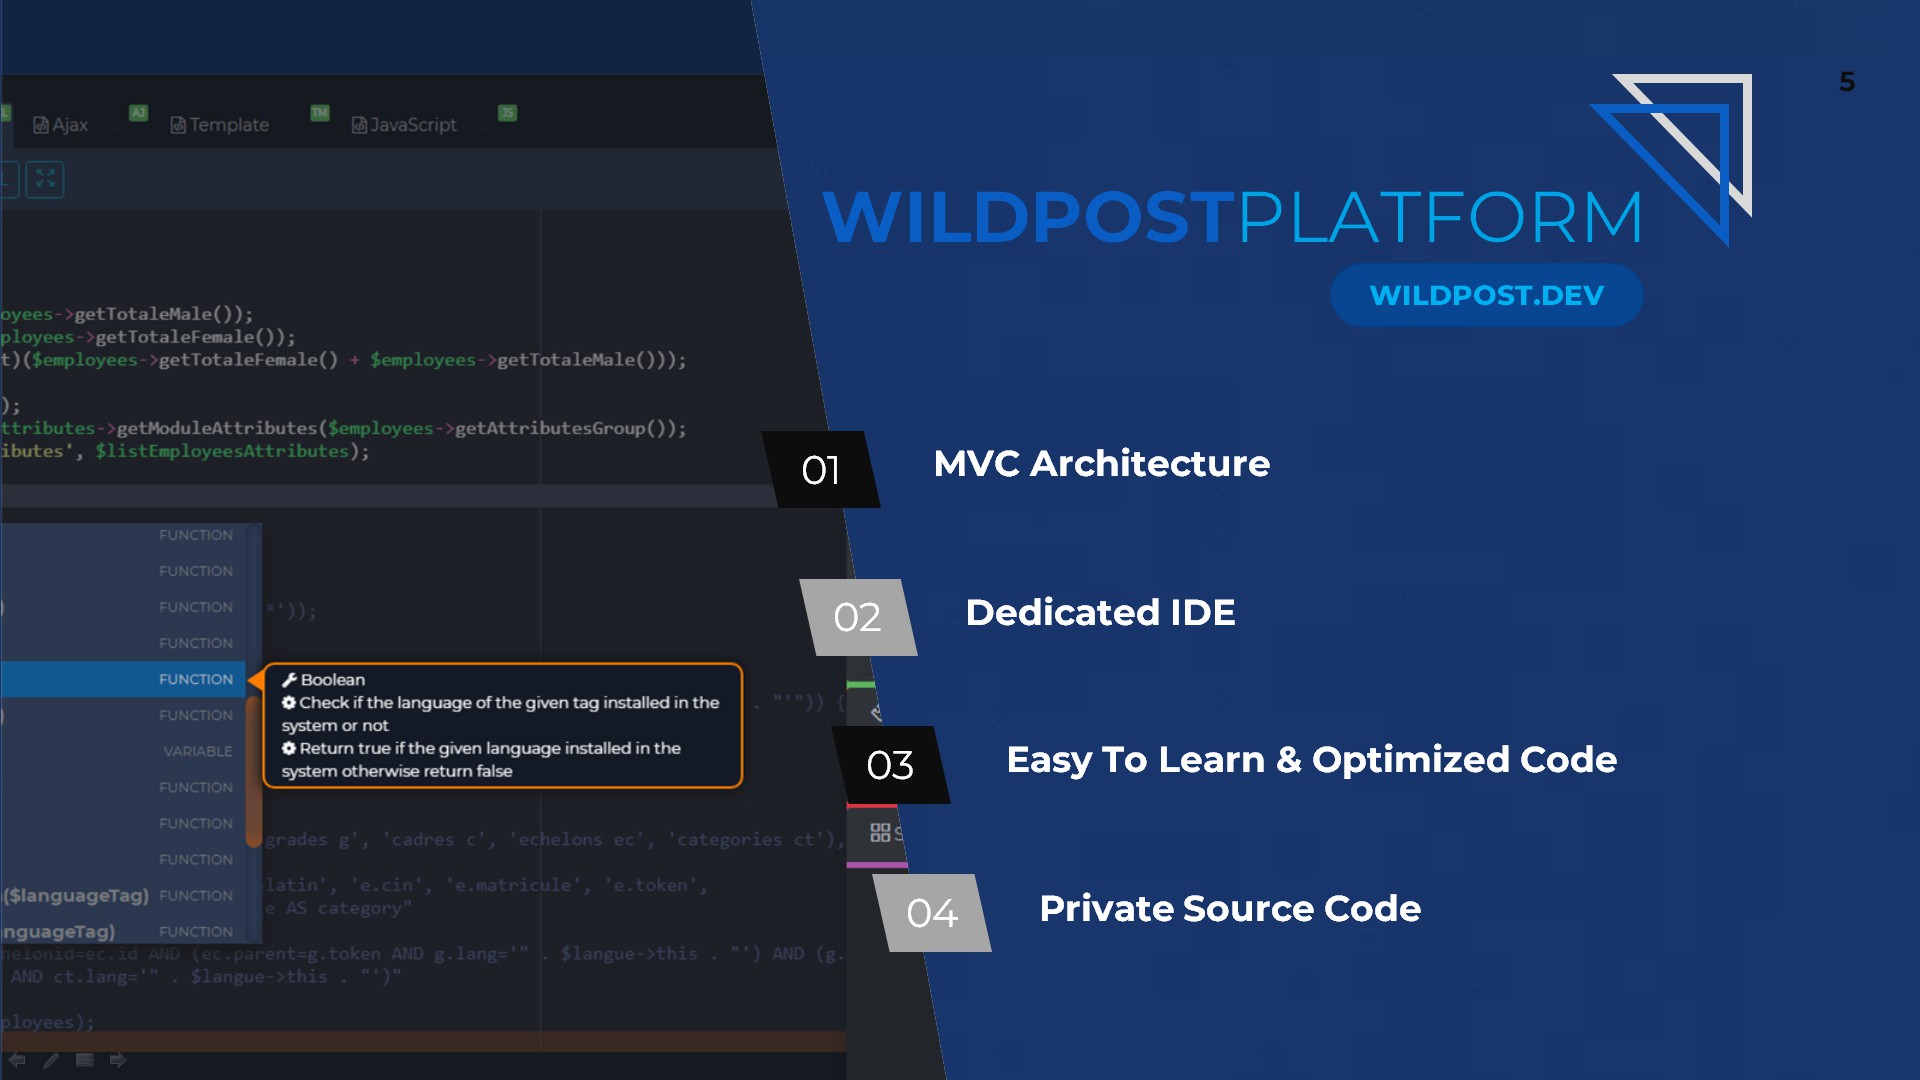Click the slide number 5
This screenshot has width=1920, height=1080.
tap(1847, 82)
